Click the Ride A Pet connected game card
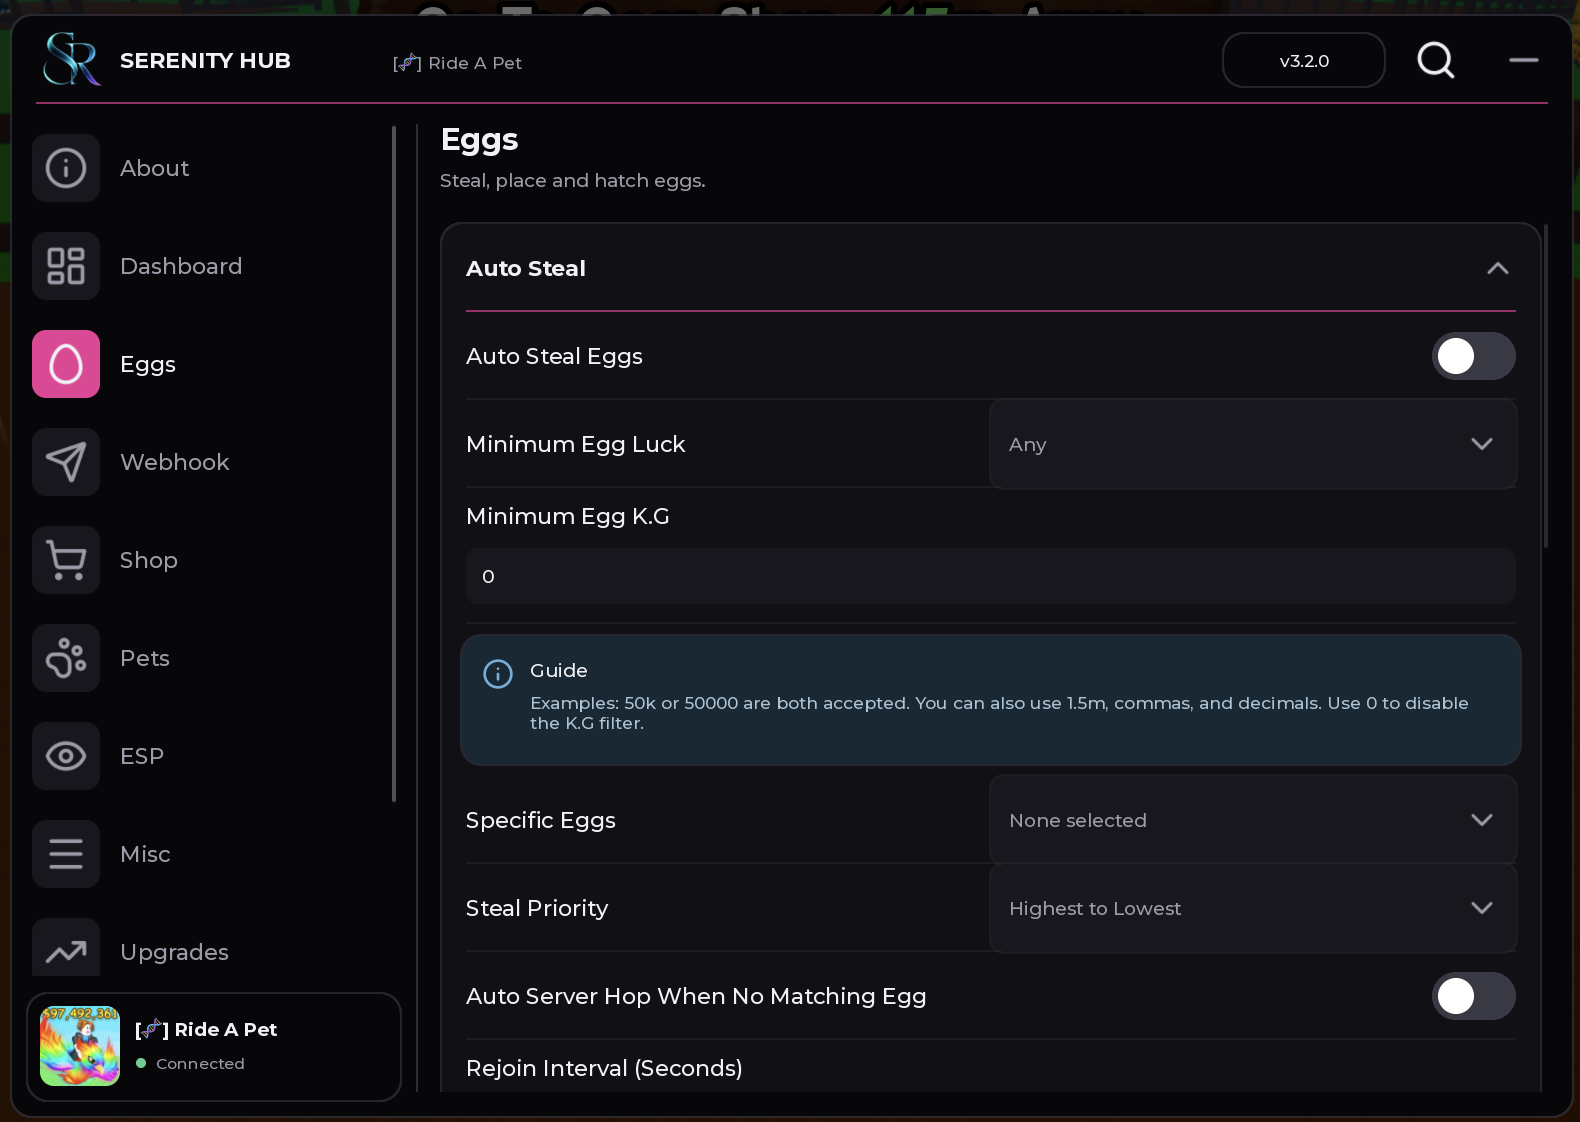Viewport: 1580px width, 1122px height. [x=214, y=1047]
